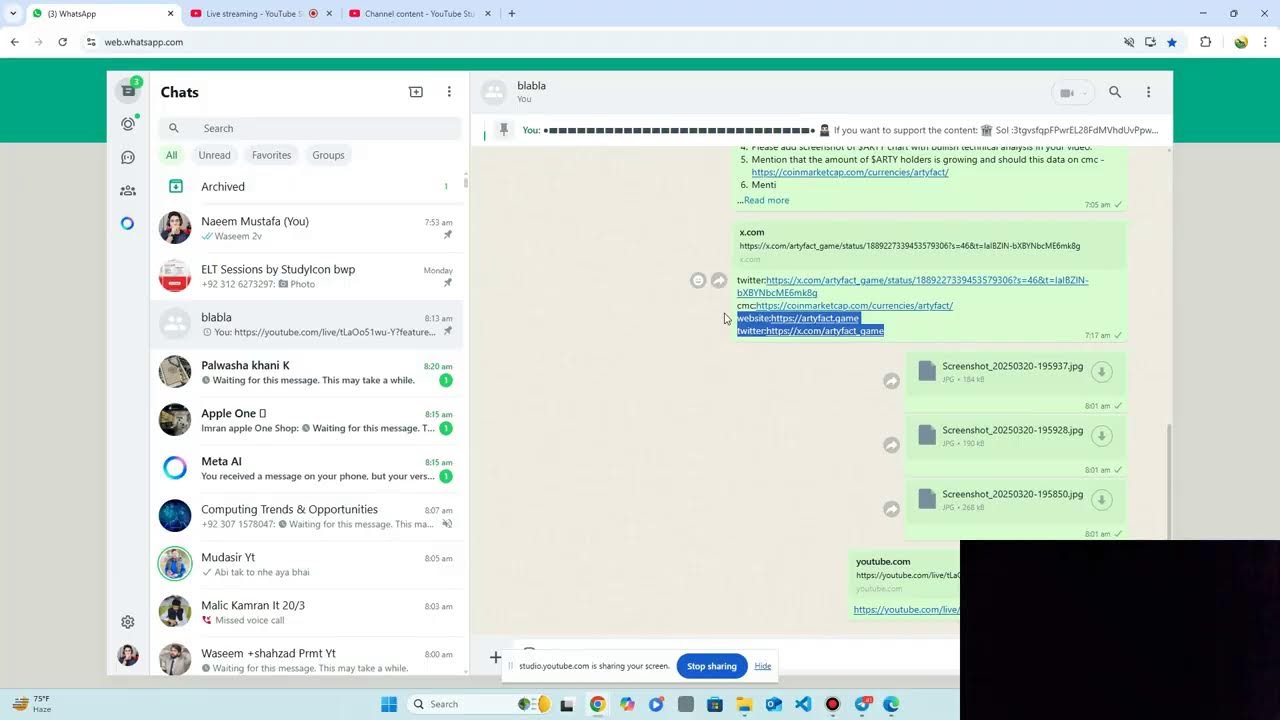Open the blabla group header name
1280x720 pixels.
531,86
